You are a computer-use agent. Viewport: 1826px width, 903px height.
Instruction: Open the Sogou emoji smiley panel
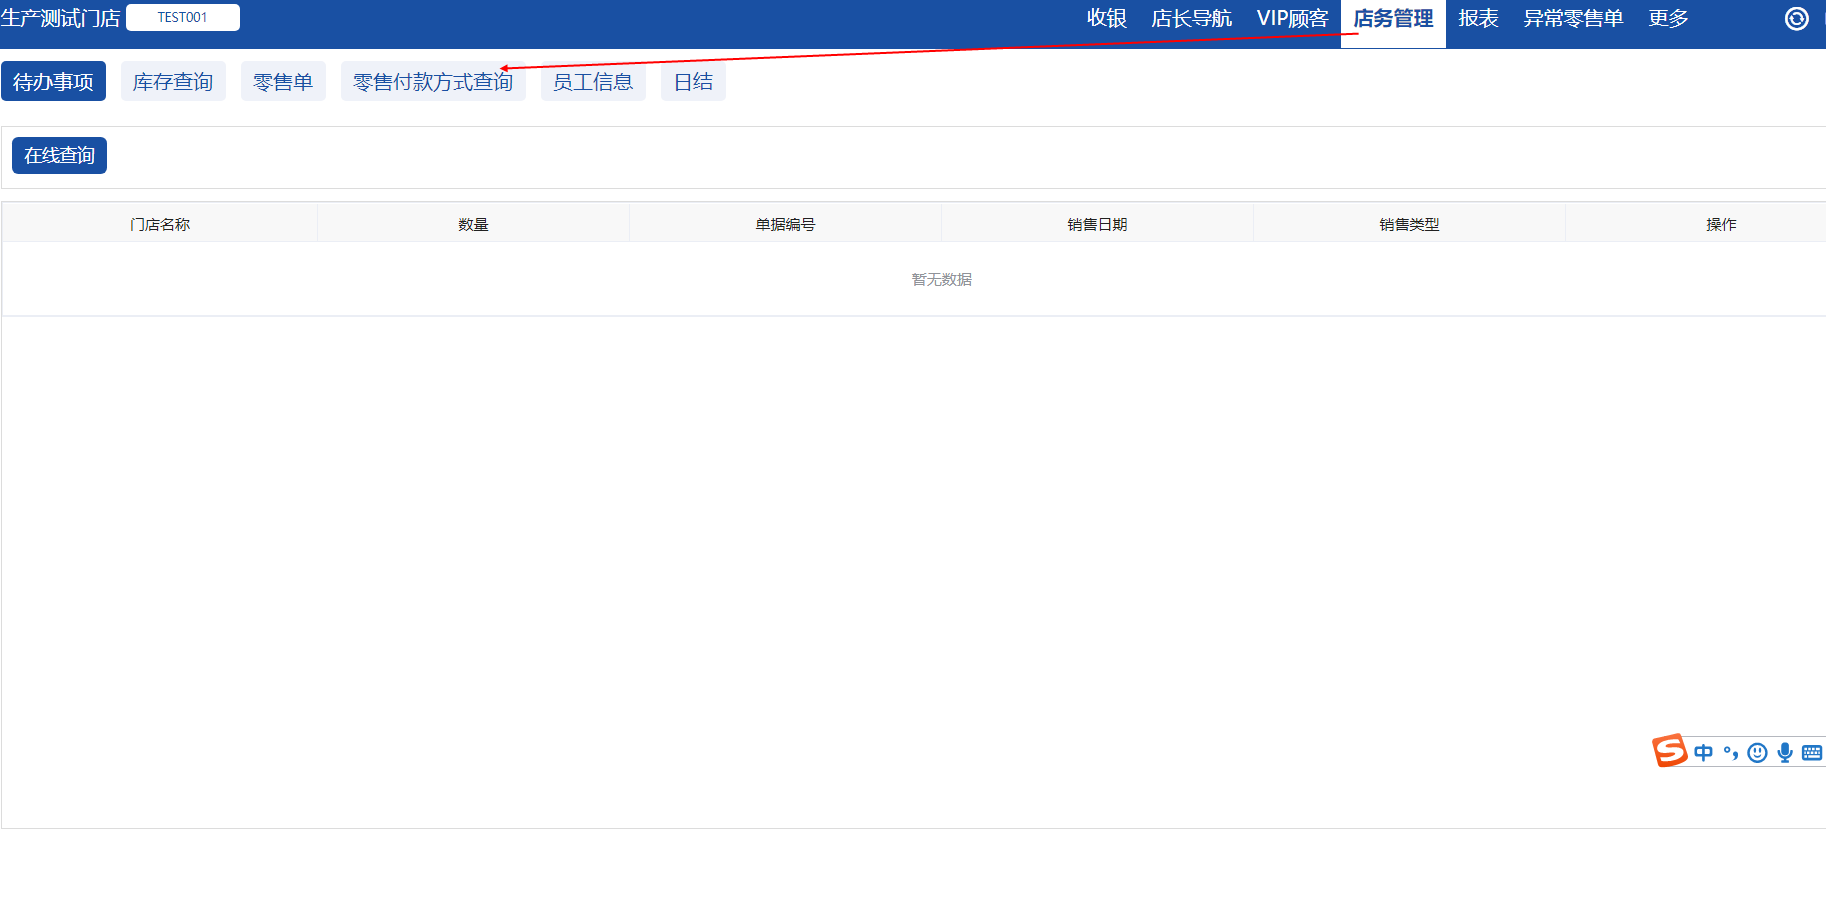pyautogui.click(x=1757, y=753)
